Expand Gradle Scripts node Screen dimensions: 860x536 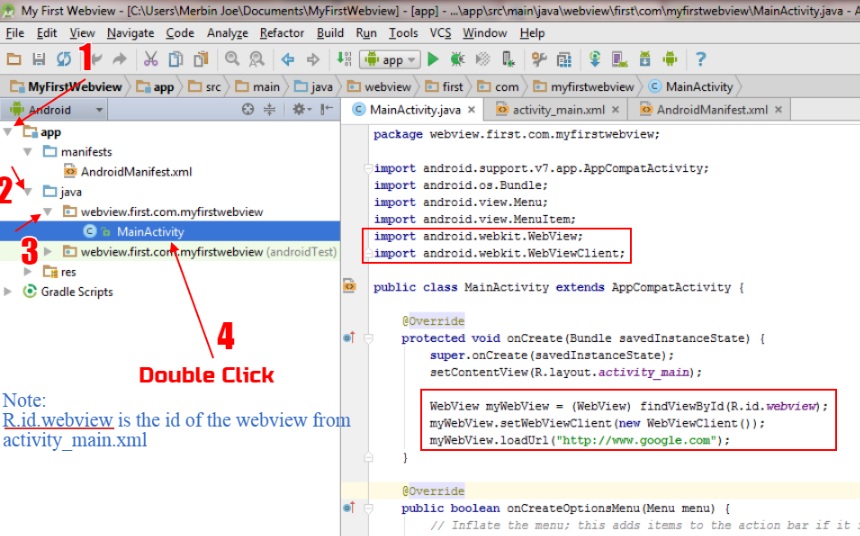[x=8, y=291]
